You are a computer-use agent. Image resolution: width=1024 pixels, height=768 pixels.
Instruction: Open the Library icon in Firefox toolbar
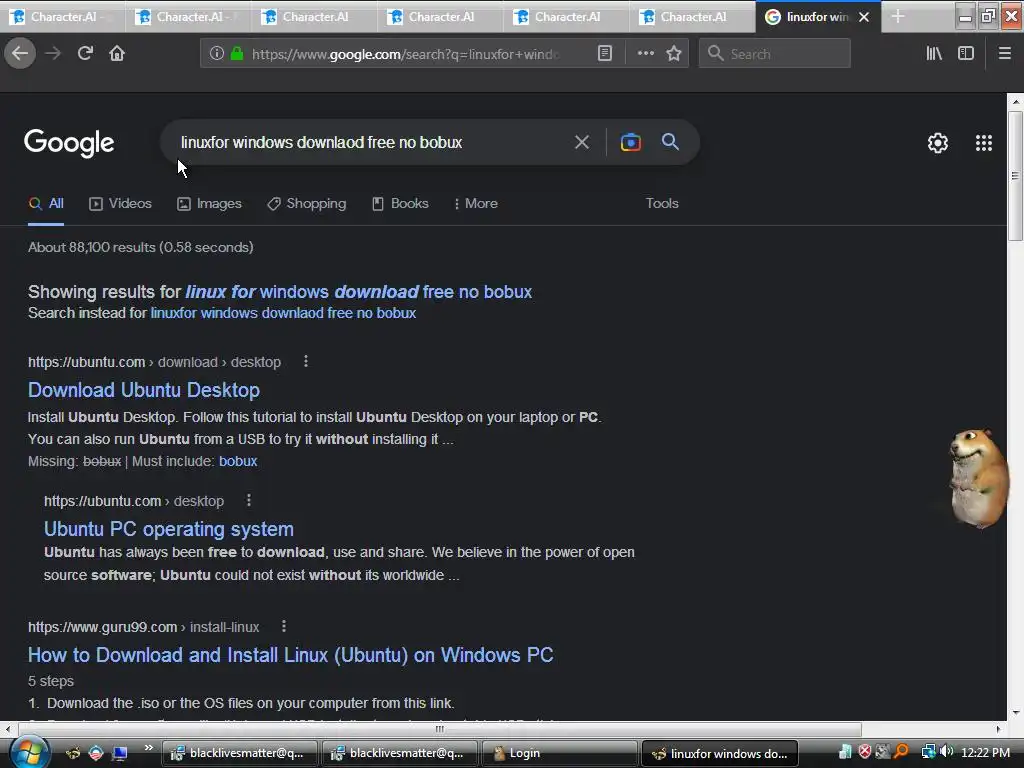(934, 54)
